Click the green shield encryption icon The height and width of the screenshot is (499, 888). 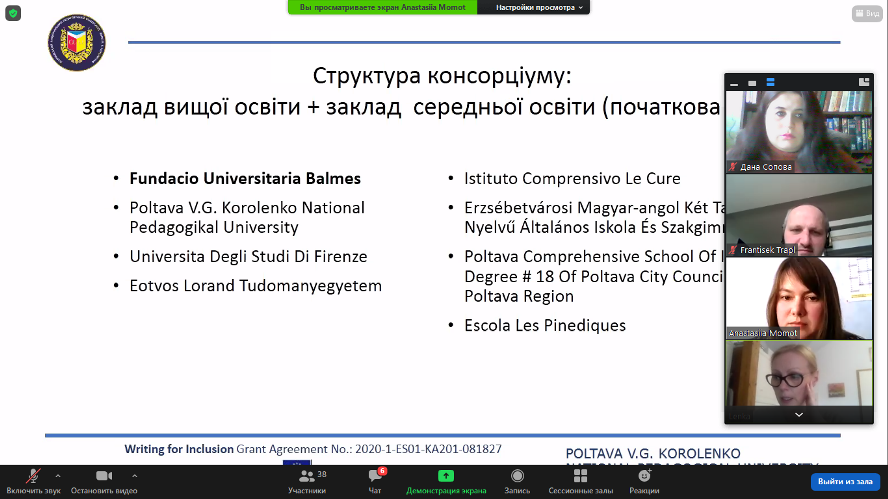coord(13,13)
